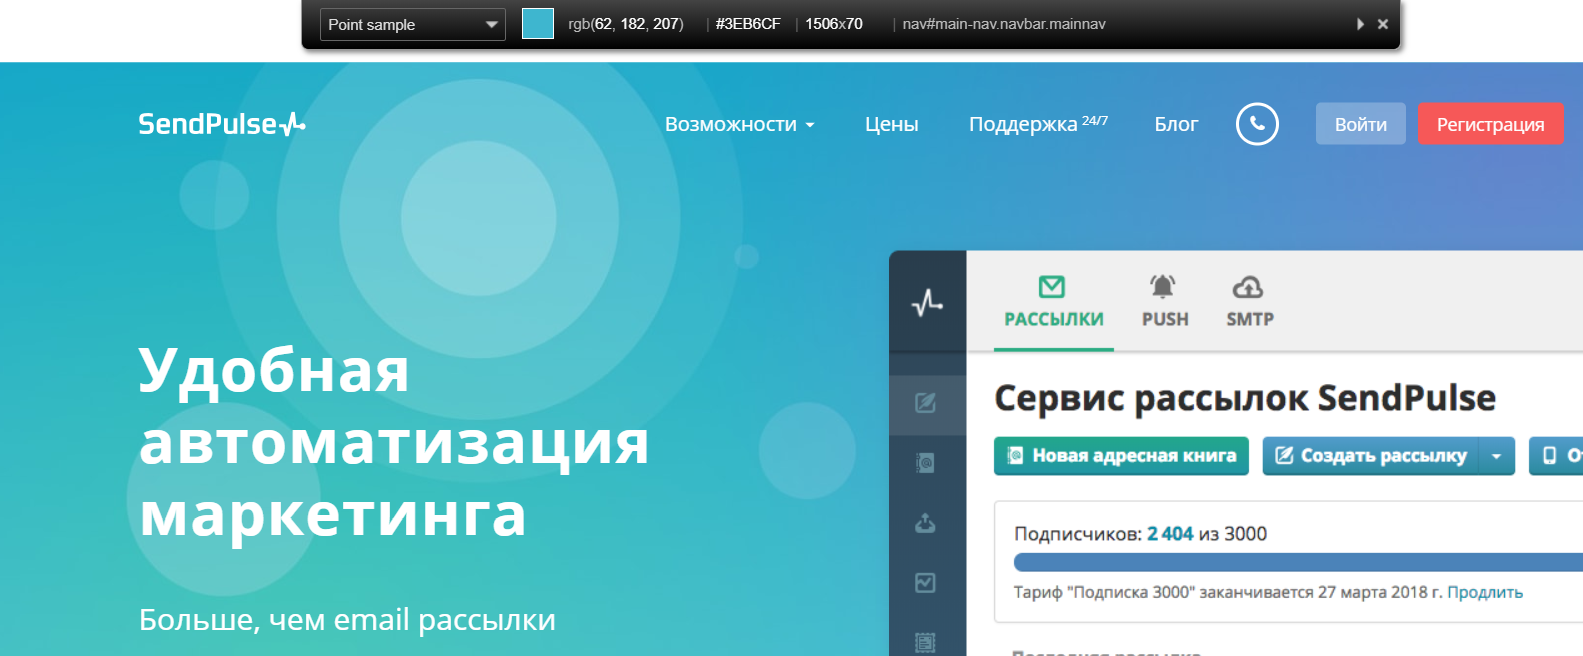Click the 1506x70 dimensions text
1583x656 pixels.
pos(834,24)
